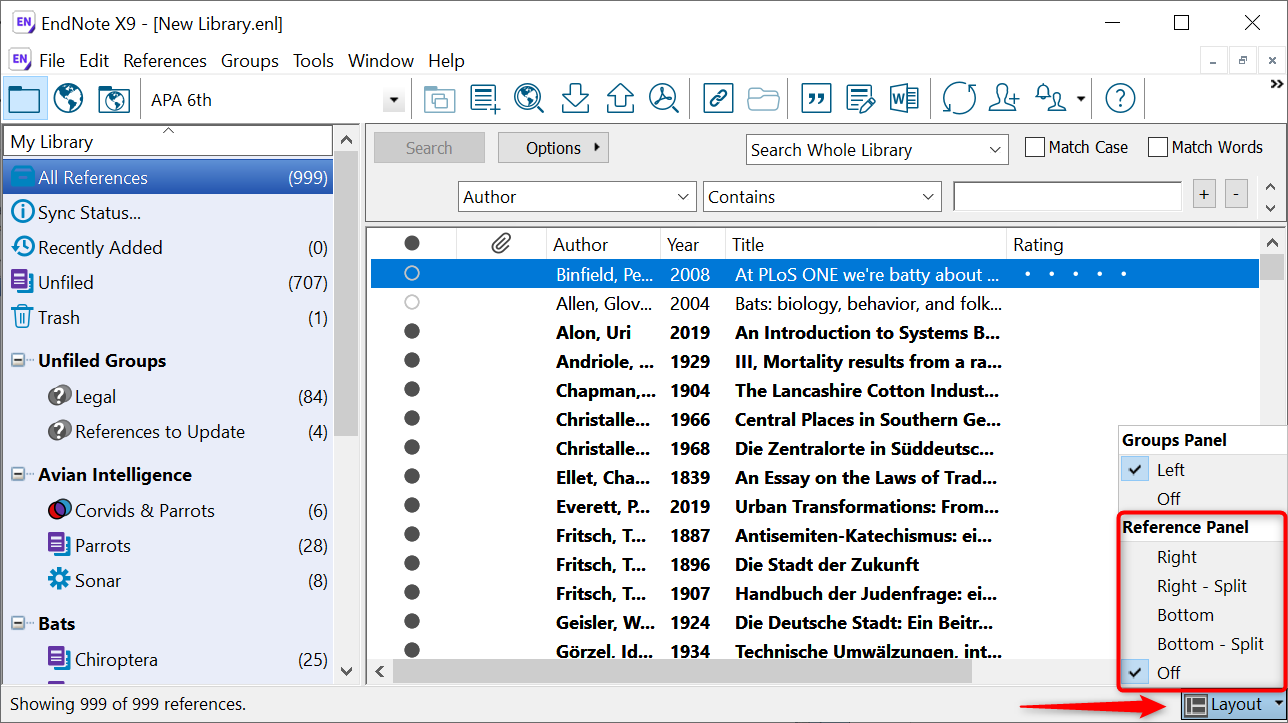The height and width of the screenshot is (723, 1288).
Task: Click the Layout button
Action: click(1232, 704)
